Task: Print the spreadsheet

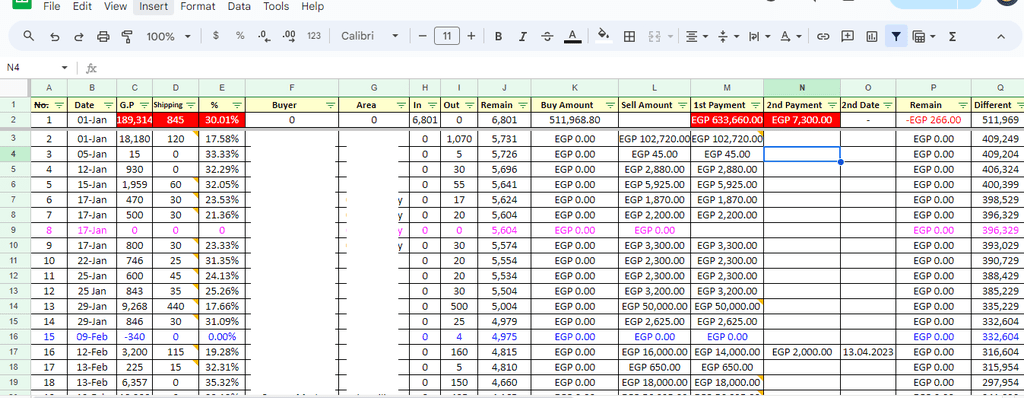Action: [x=103, y=37]
